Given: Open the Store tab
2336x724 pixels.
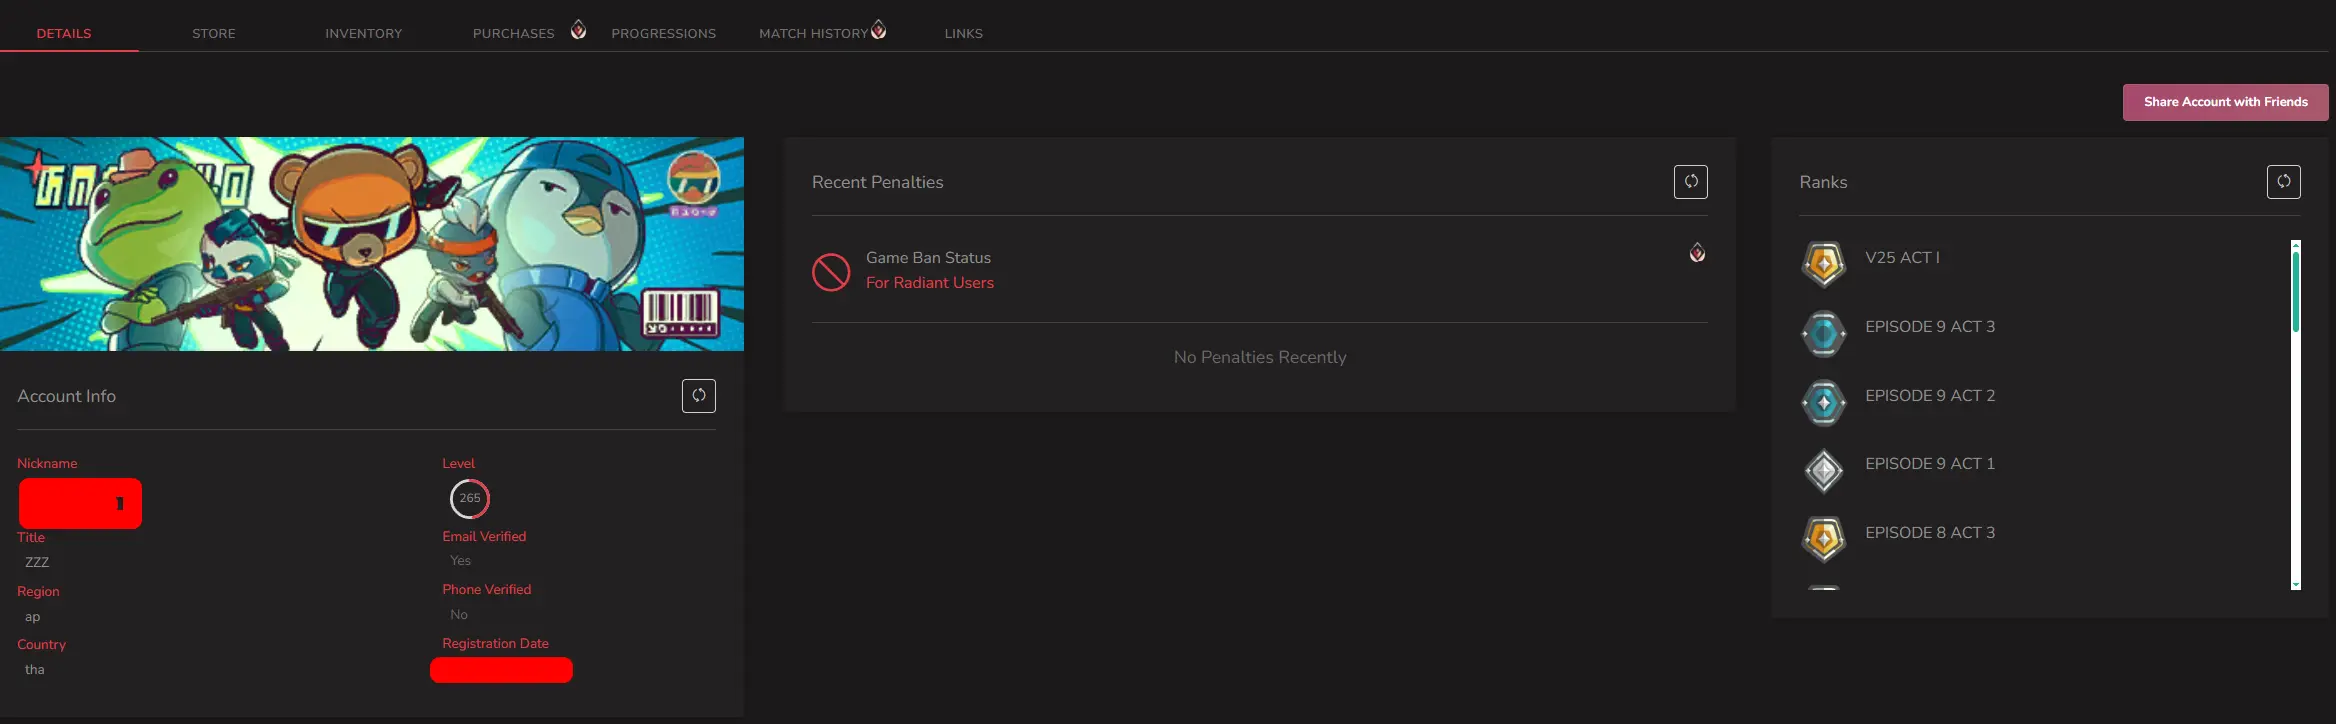Looking at the screenshot, I should pyautogui.click(x=214, y=33).
